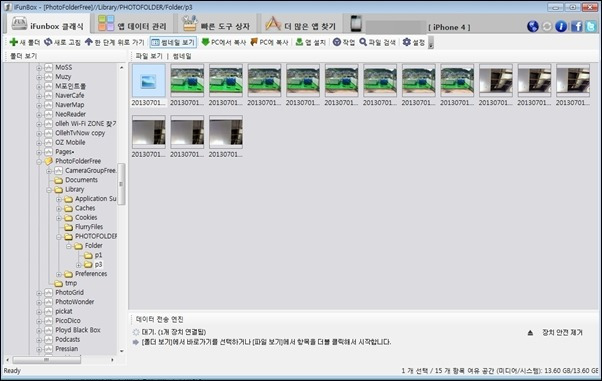
Task: Select the third thumbnail in second row
Action: pos(226,132)
